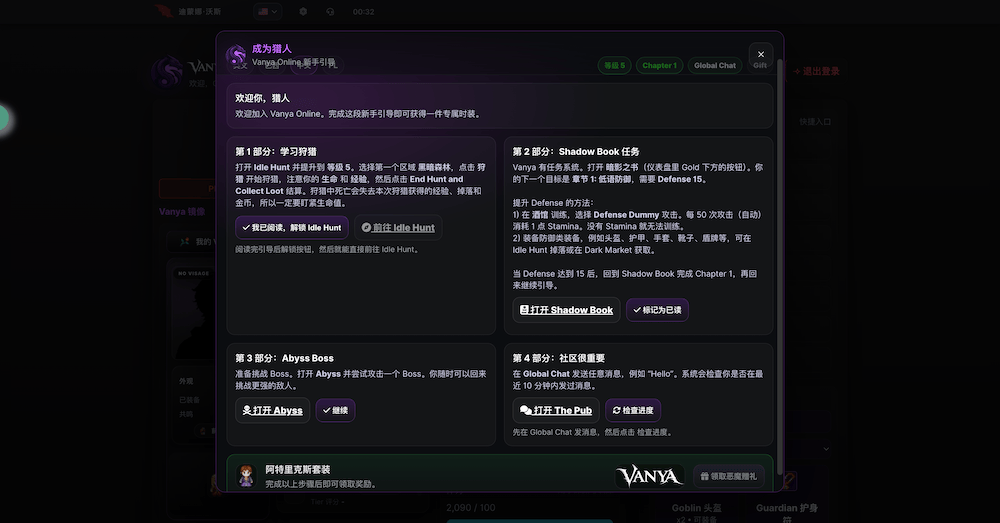Mark part 2 as read (标记为已读)
The width and height of the screenshot is (1000, 523).
coord(657,310)
